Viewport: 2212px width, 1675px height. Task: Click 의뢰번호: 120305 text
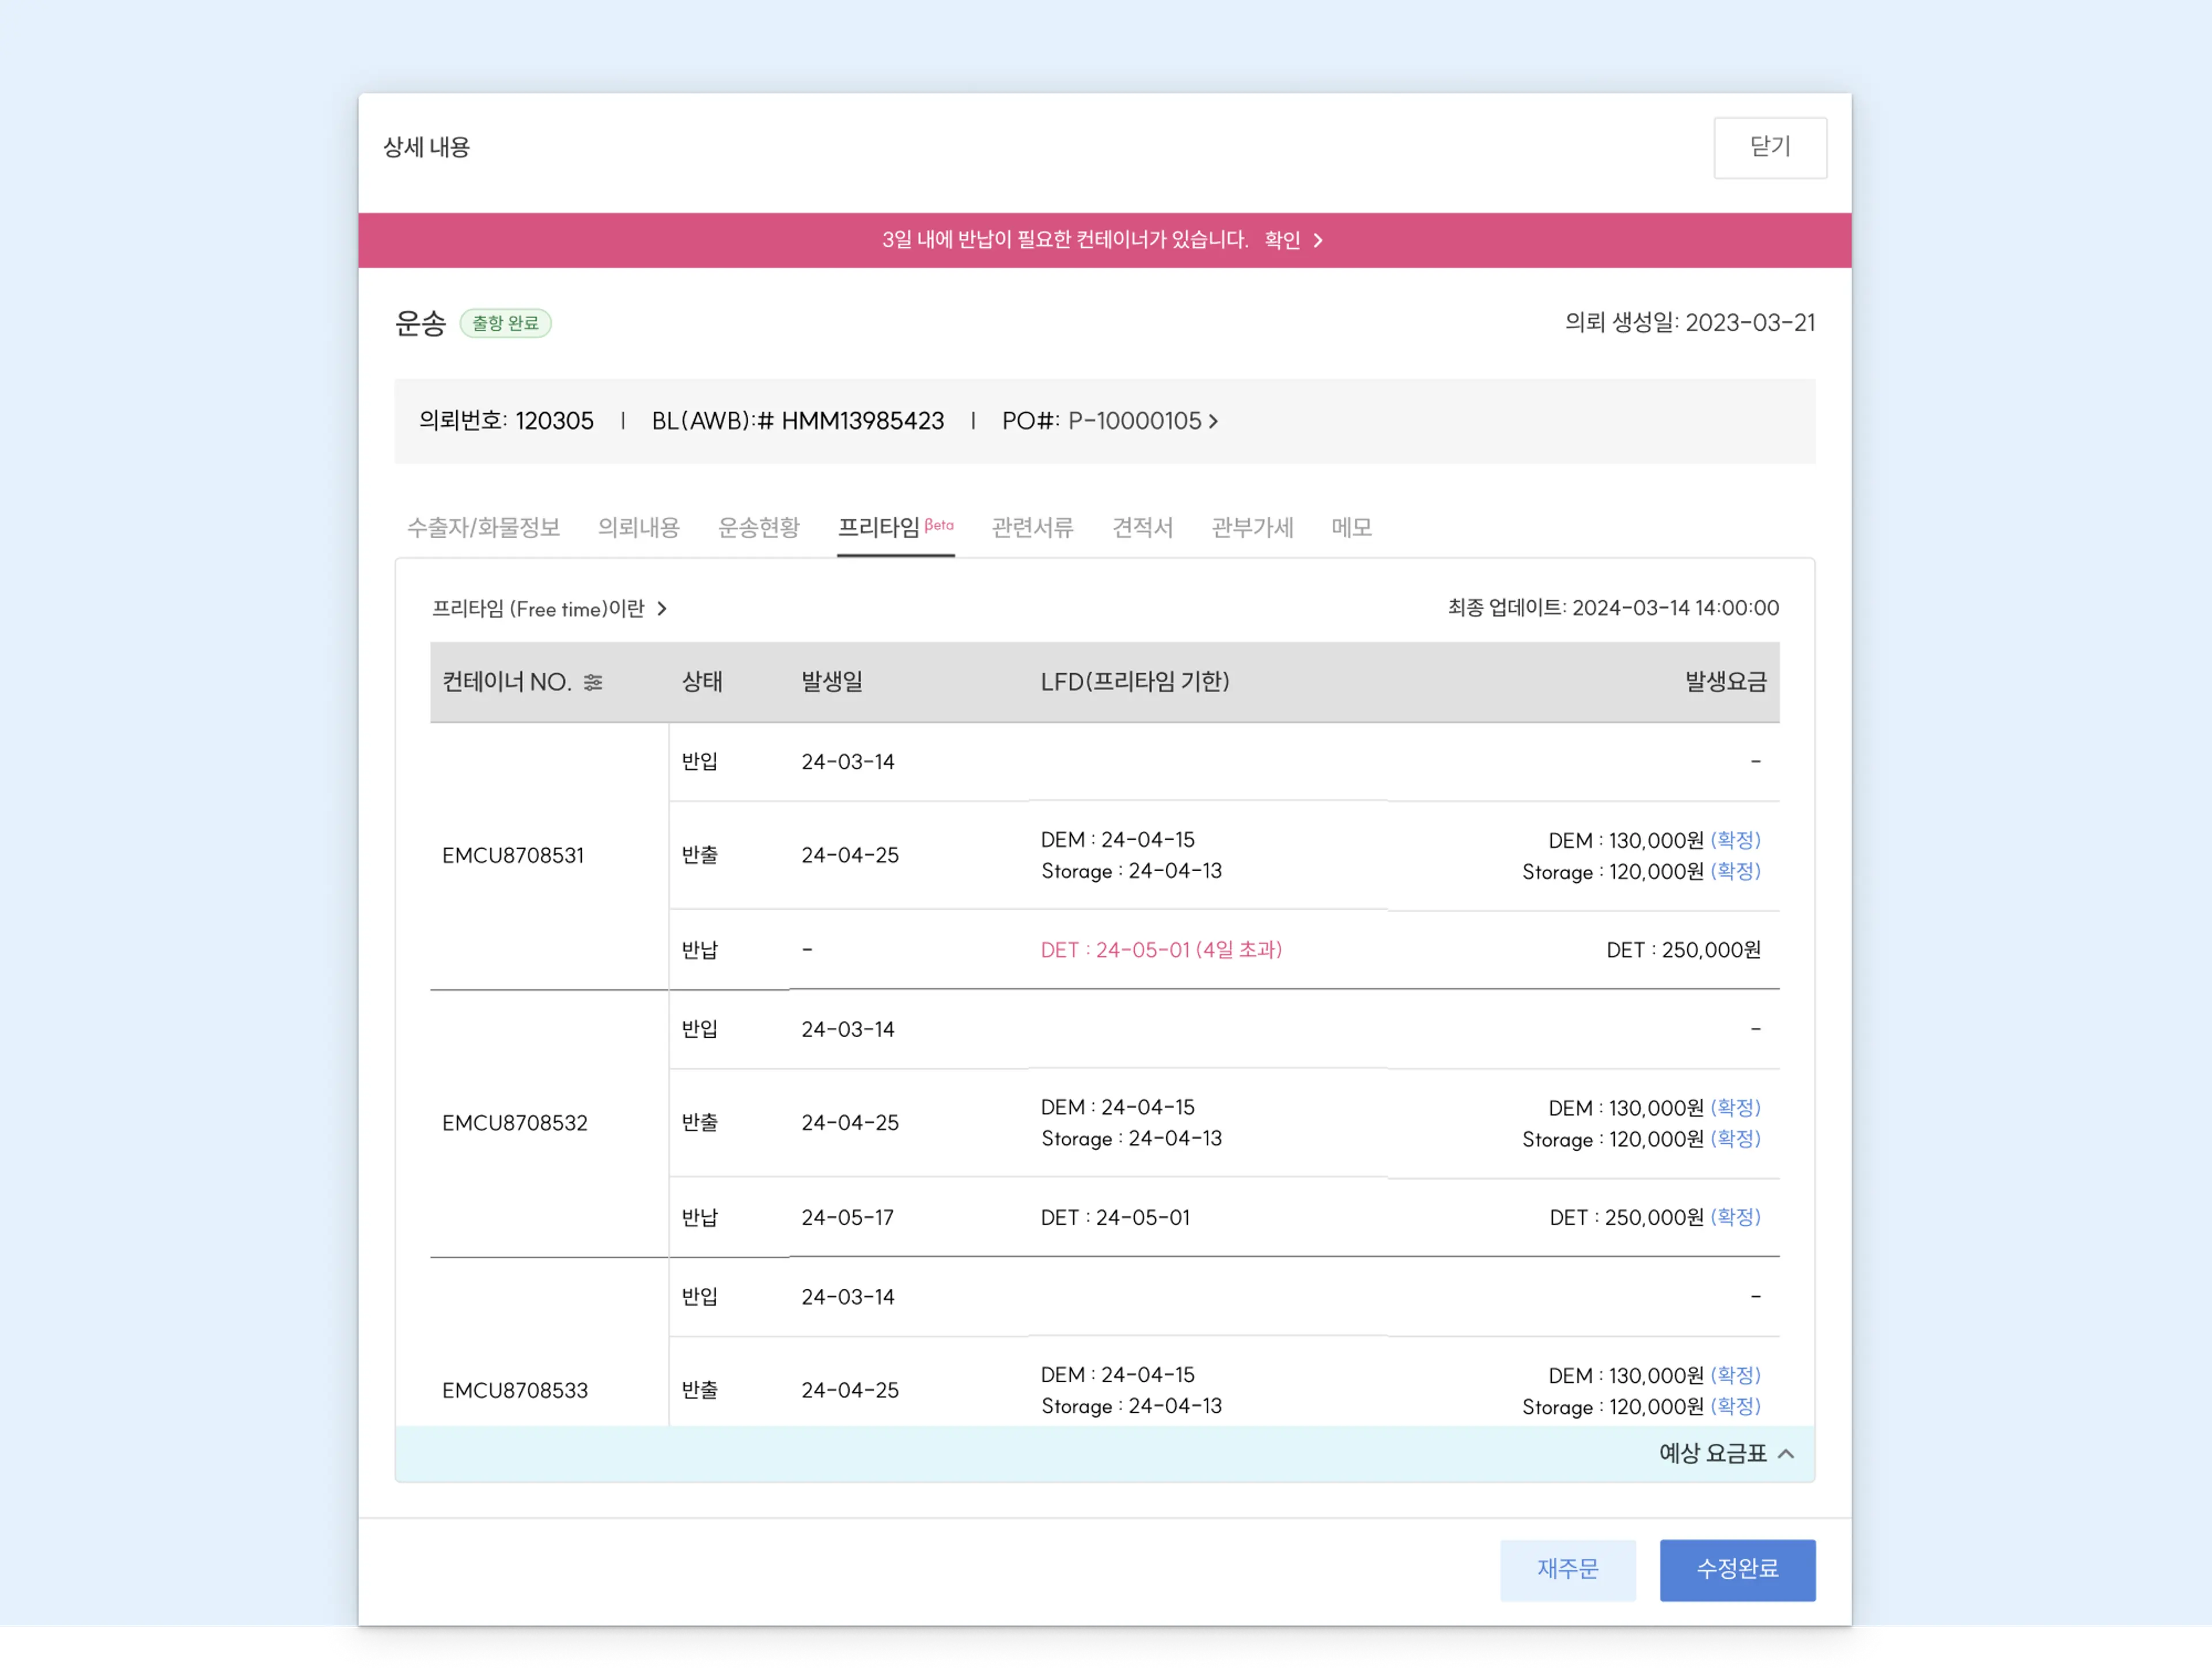[x=506, y=421]
